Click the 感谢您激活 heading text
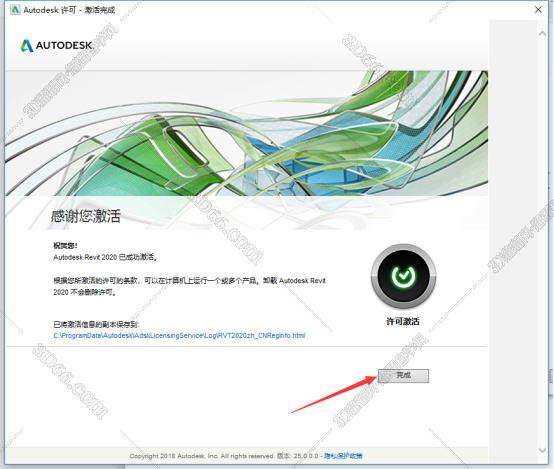 click(x=86, y=216)
